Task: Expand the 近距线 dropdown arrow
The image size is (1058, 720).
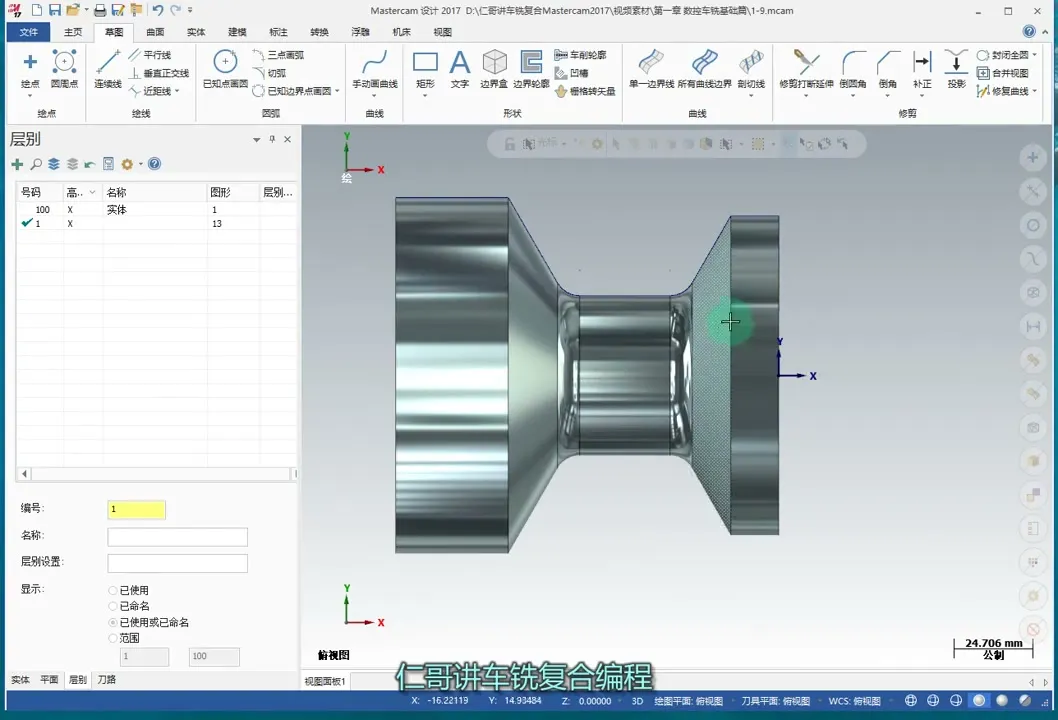Action: click(x=177, y=91)
